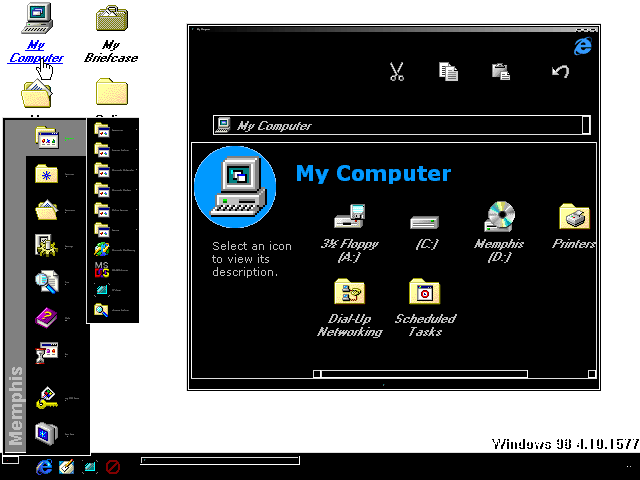The width and height of the screenshot is (640, 480).
Task: Open Find magnifier item in Start menu
Action: pos(56,282)
